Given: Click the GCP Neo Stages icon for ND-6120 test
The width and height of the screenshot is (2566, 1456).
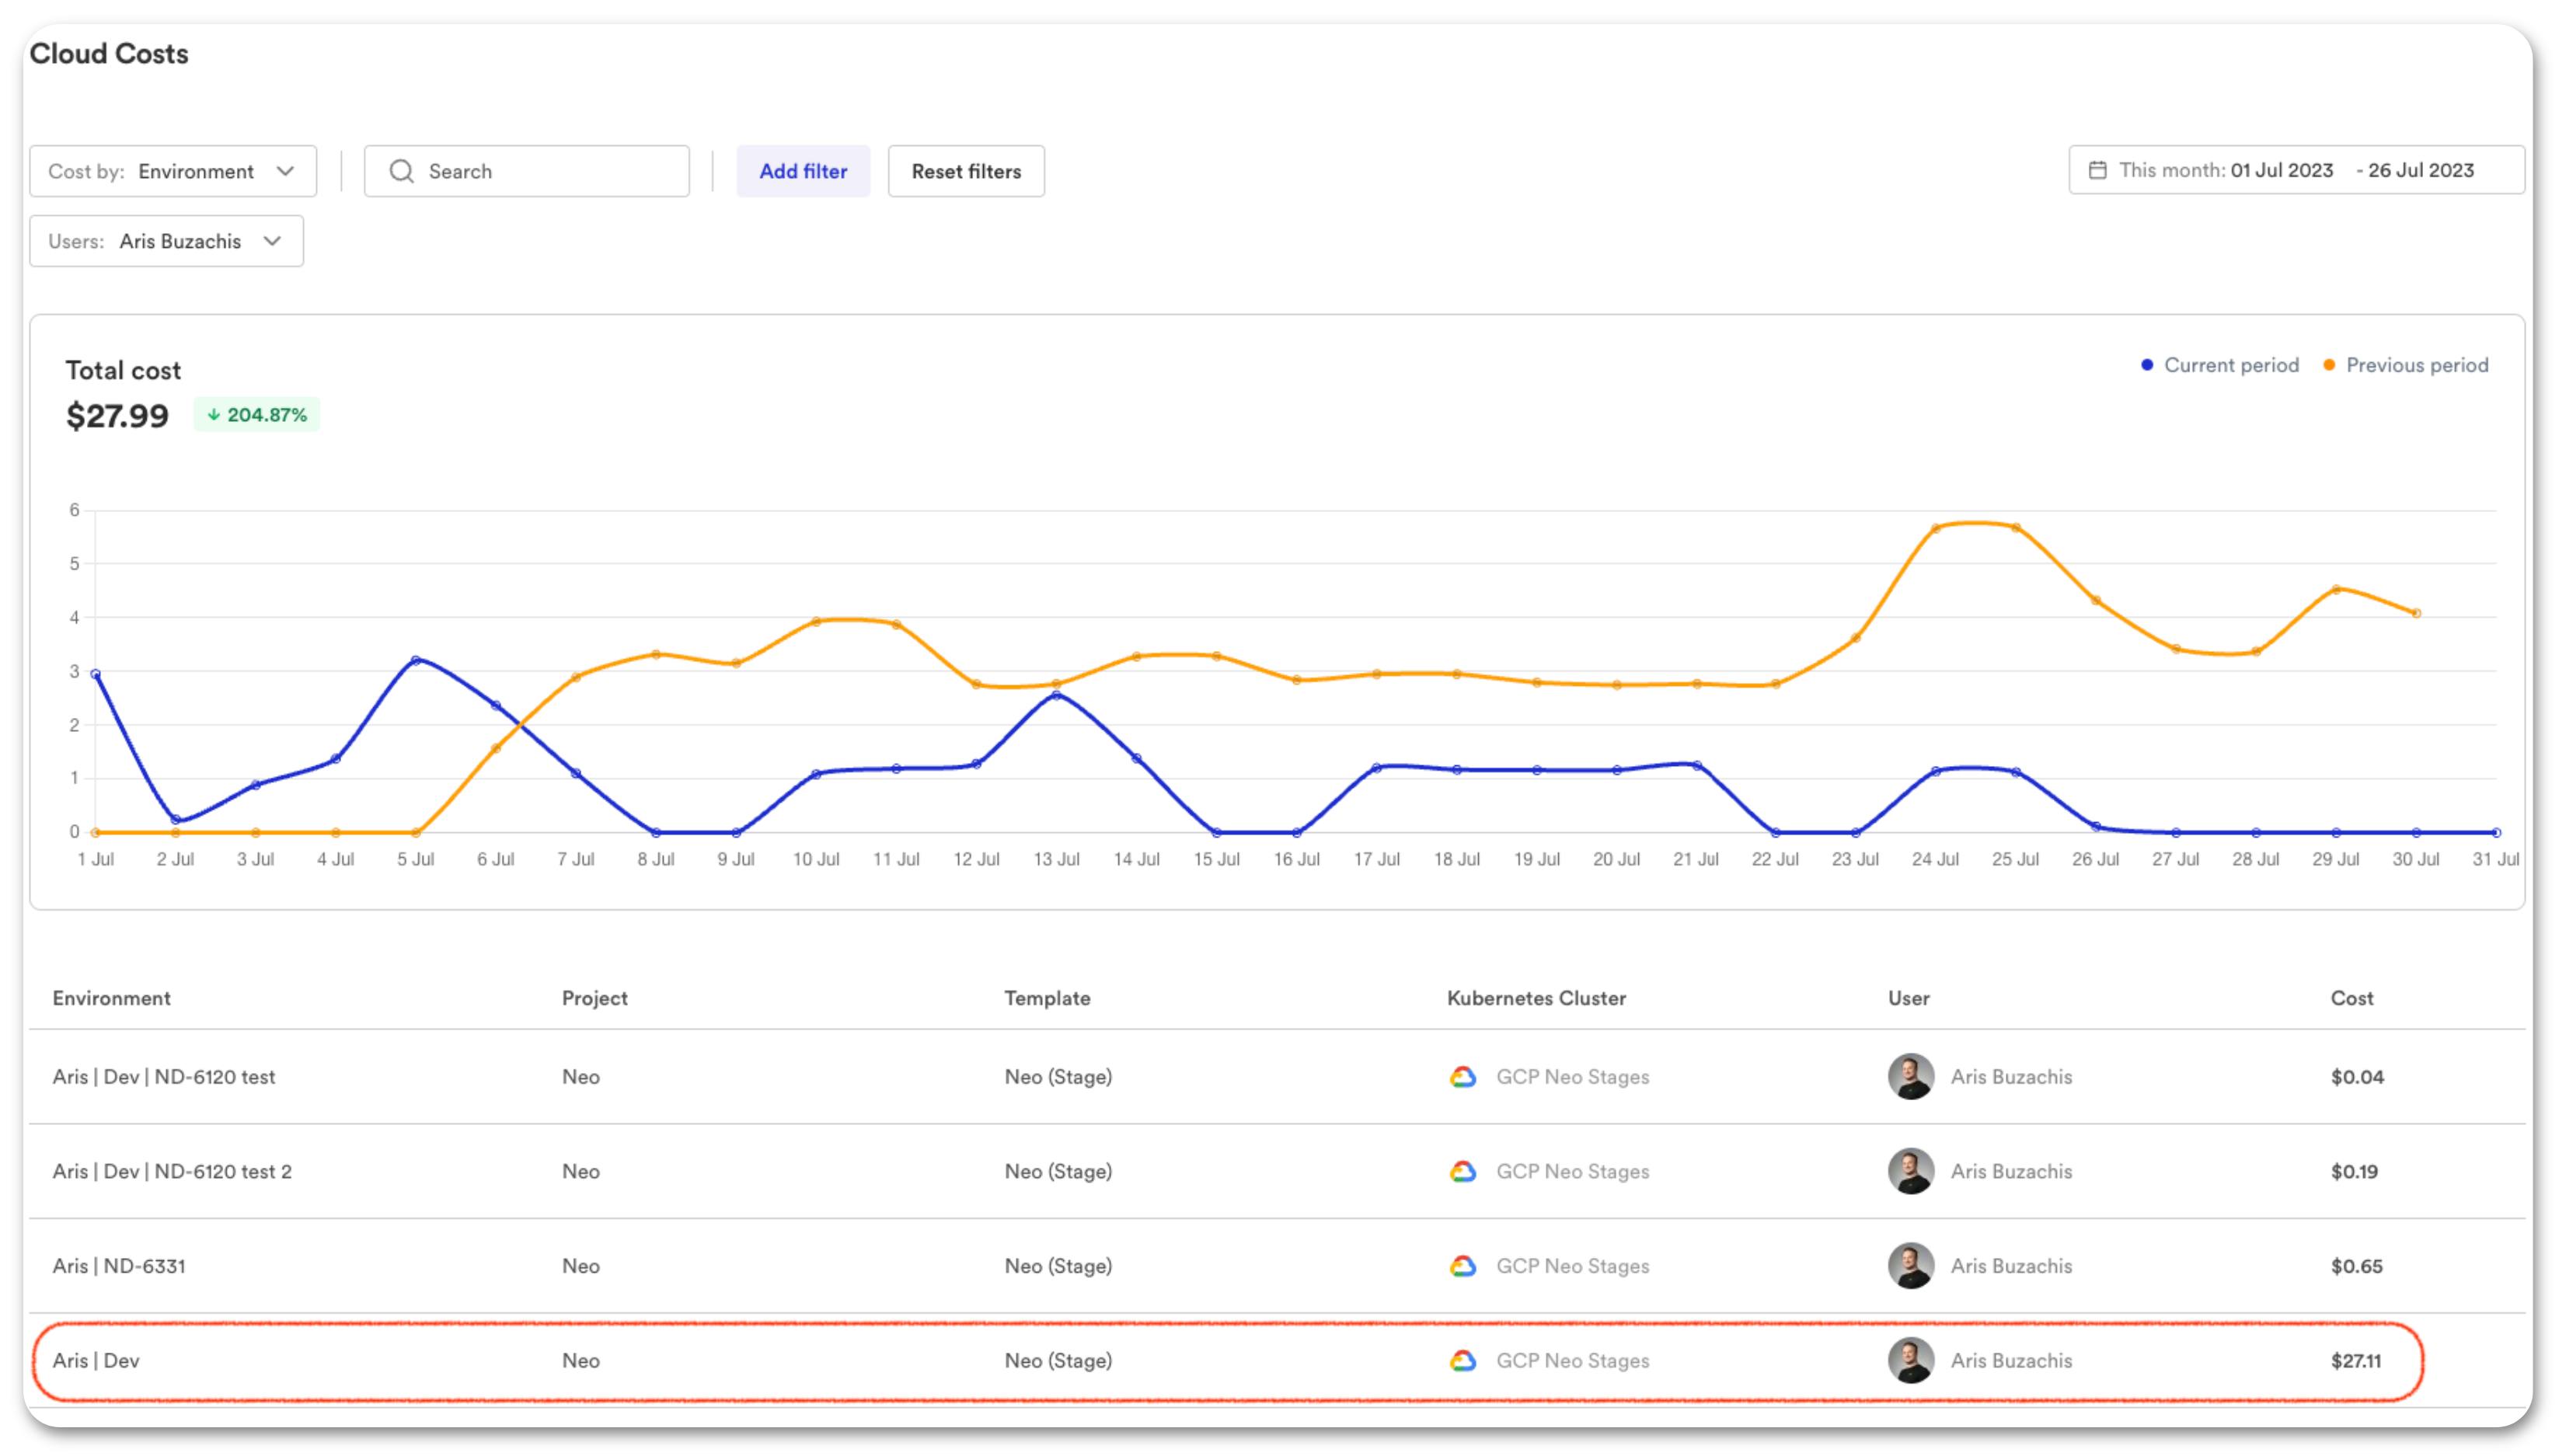Looking at the screenshot, I should coord(1463,1077).
